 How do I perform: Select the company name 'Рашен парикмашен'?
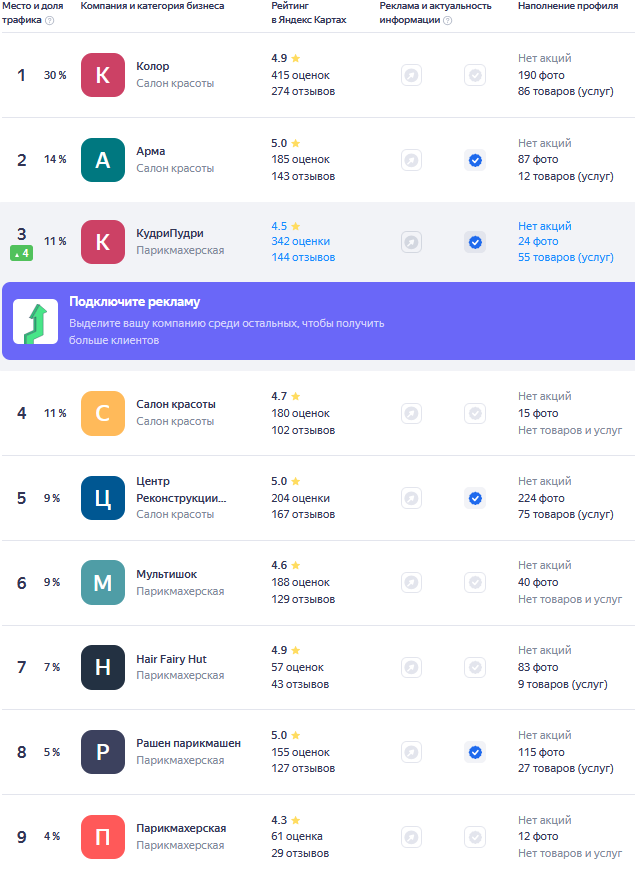tap(189, 743)
